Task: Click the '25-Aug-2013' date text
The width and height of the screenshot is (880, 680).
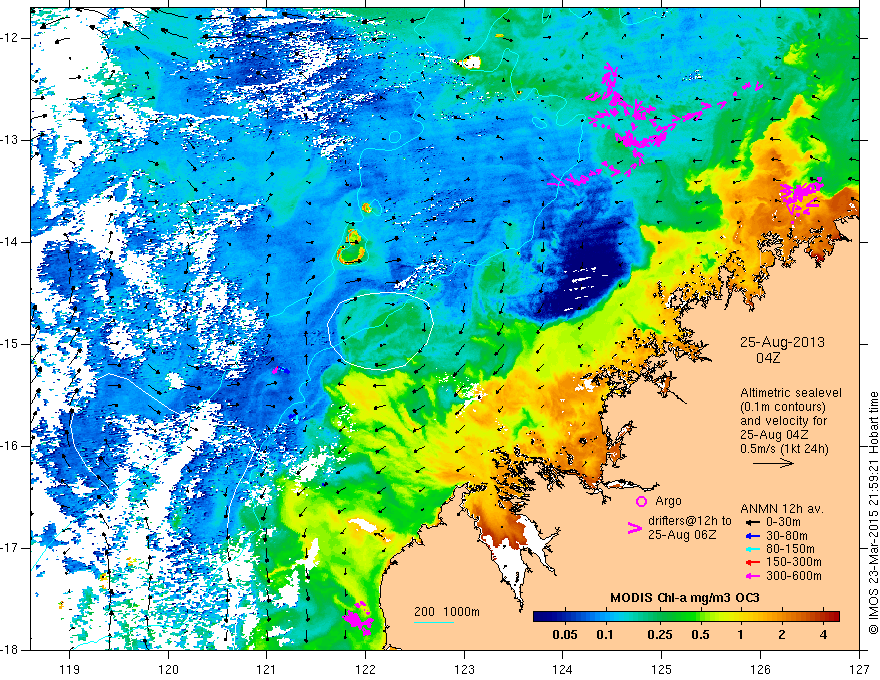Action: pos(782,342)
